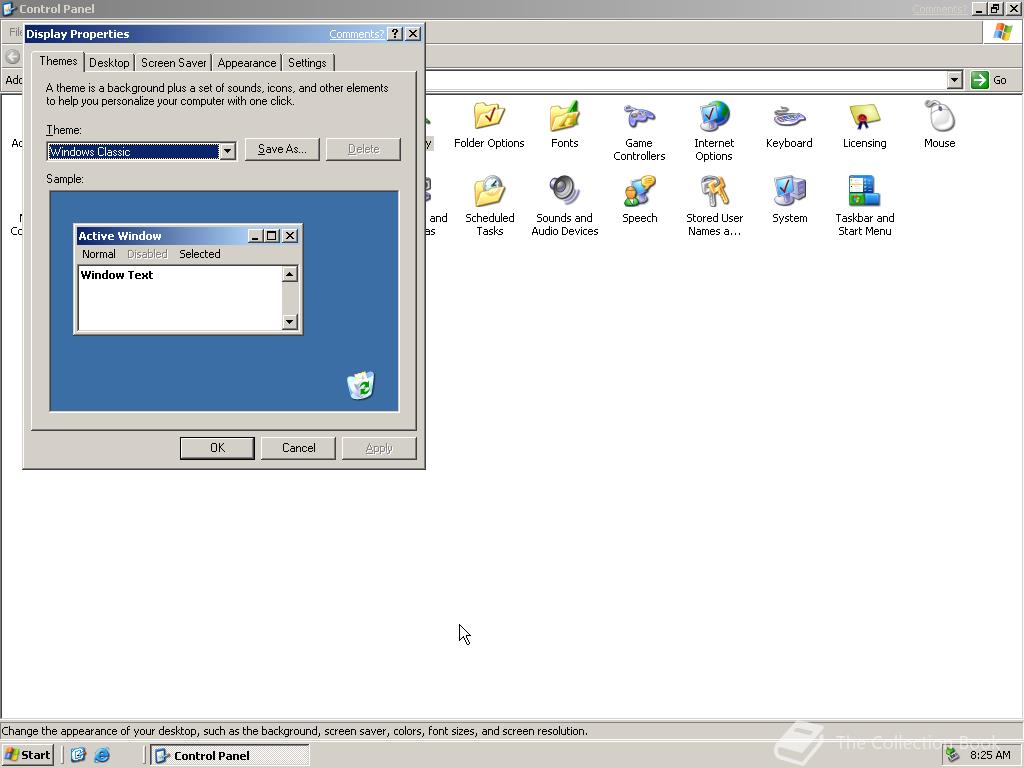
Task: Launch Internet Explorer from quick launch
Action: click(102, 755)
